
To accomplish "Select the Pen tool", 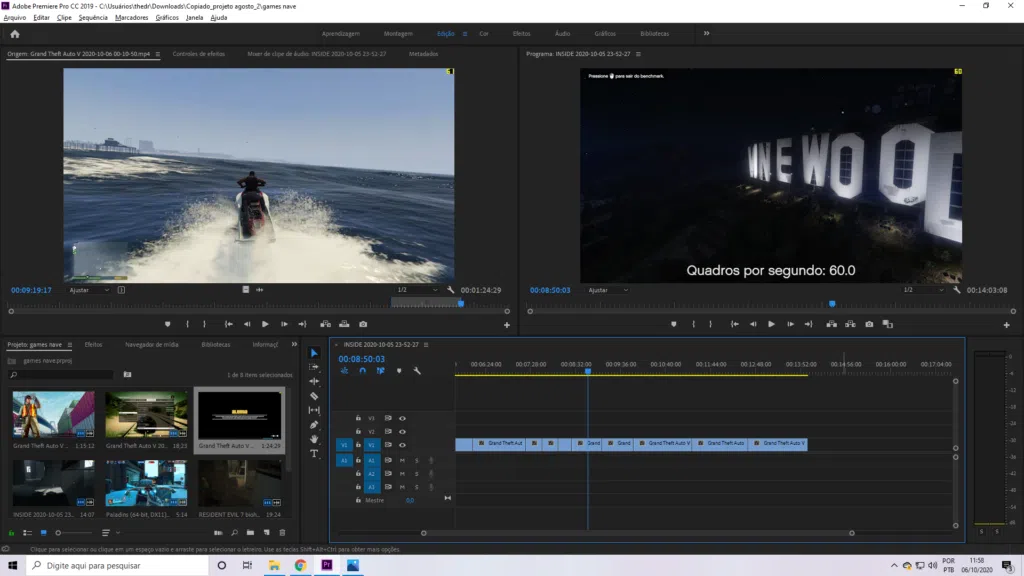I will coord(314,425).
